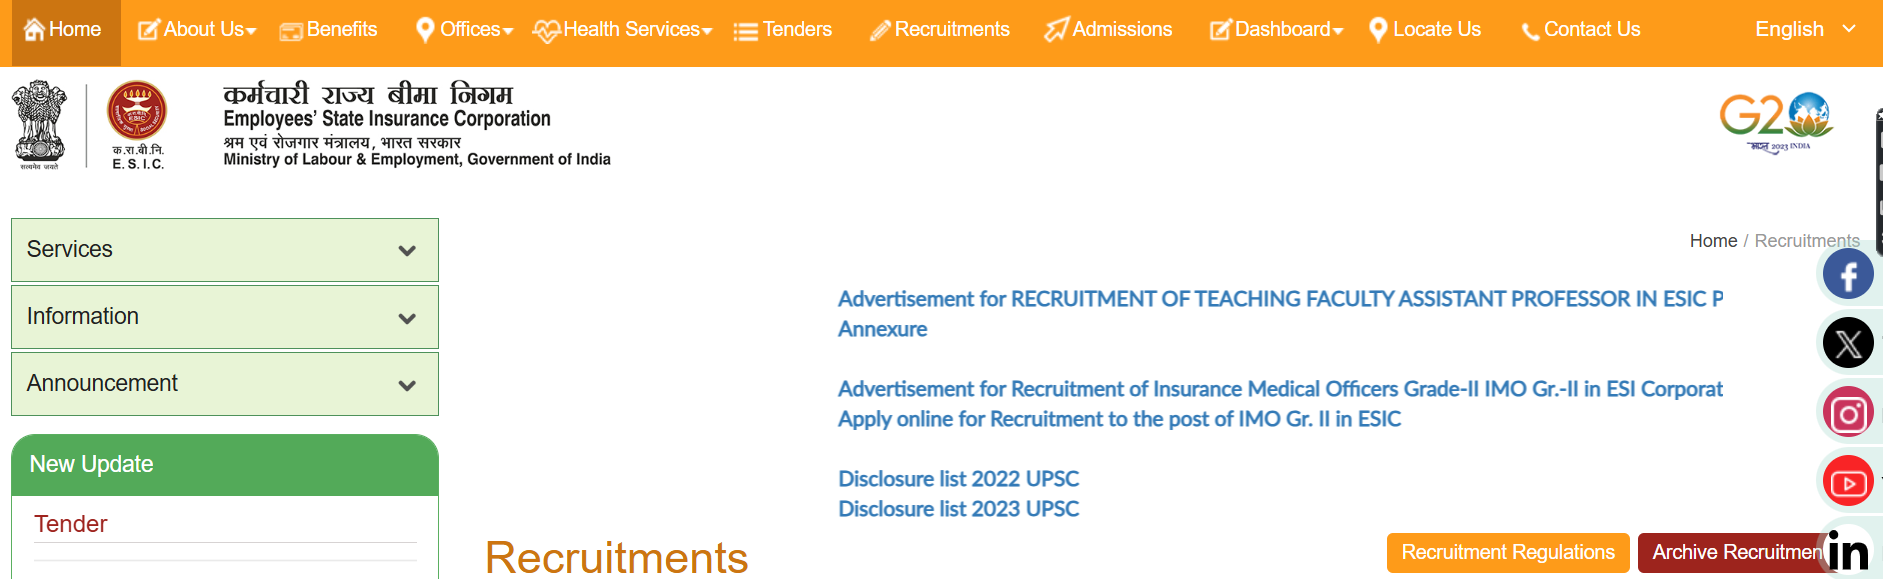
Task: Open the English language dropdown
Action: 1804,30
